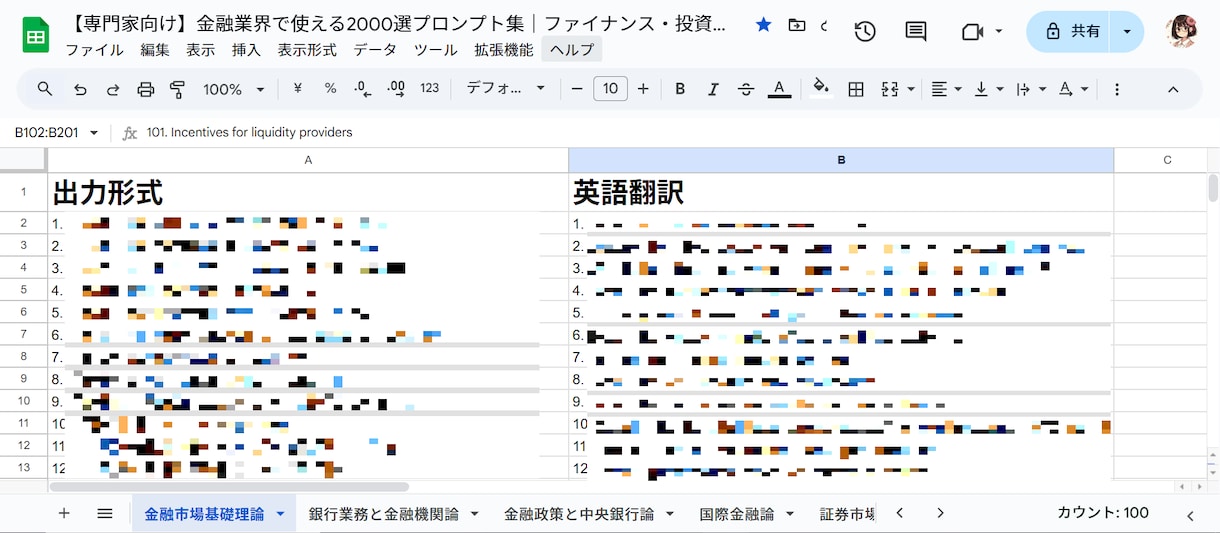
Task: Click the 共有 share button
Action: 1072,32
